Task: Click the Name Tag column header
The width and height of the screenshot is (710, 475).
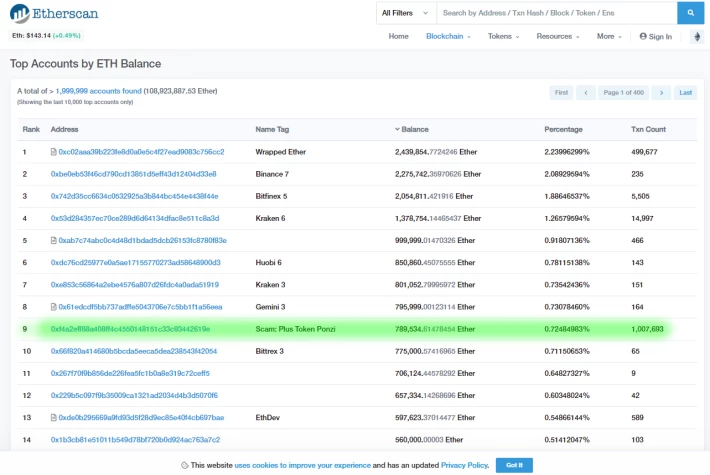Action: (272, 130)
